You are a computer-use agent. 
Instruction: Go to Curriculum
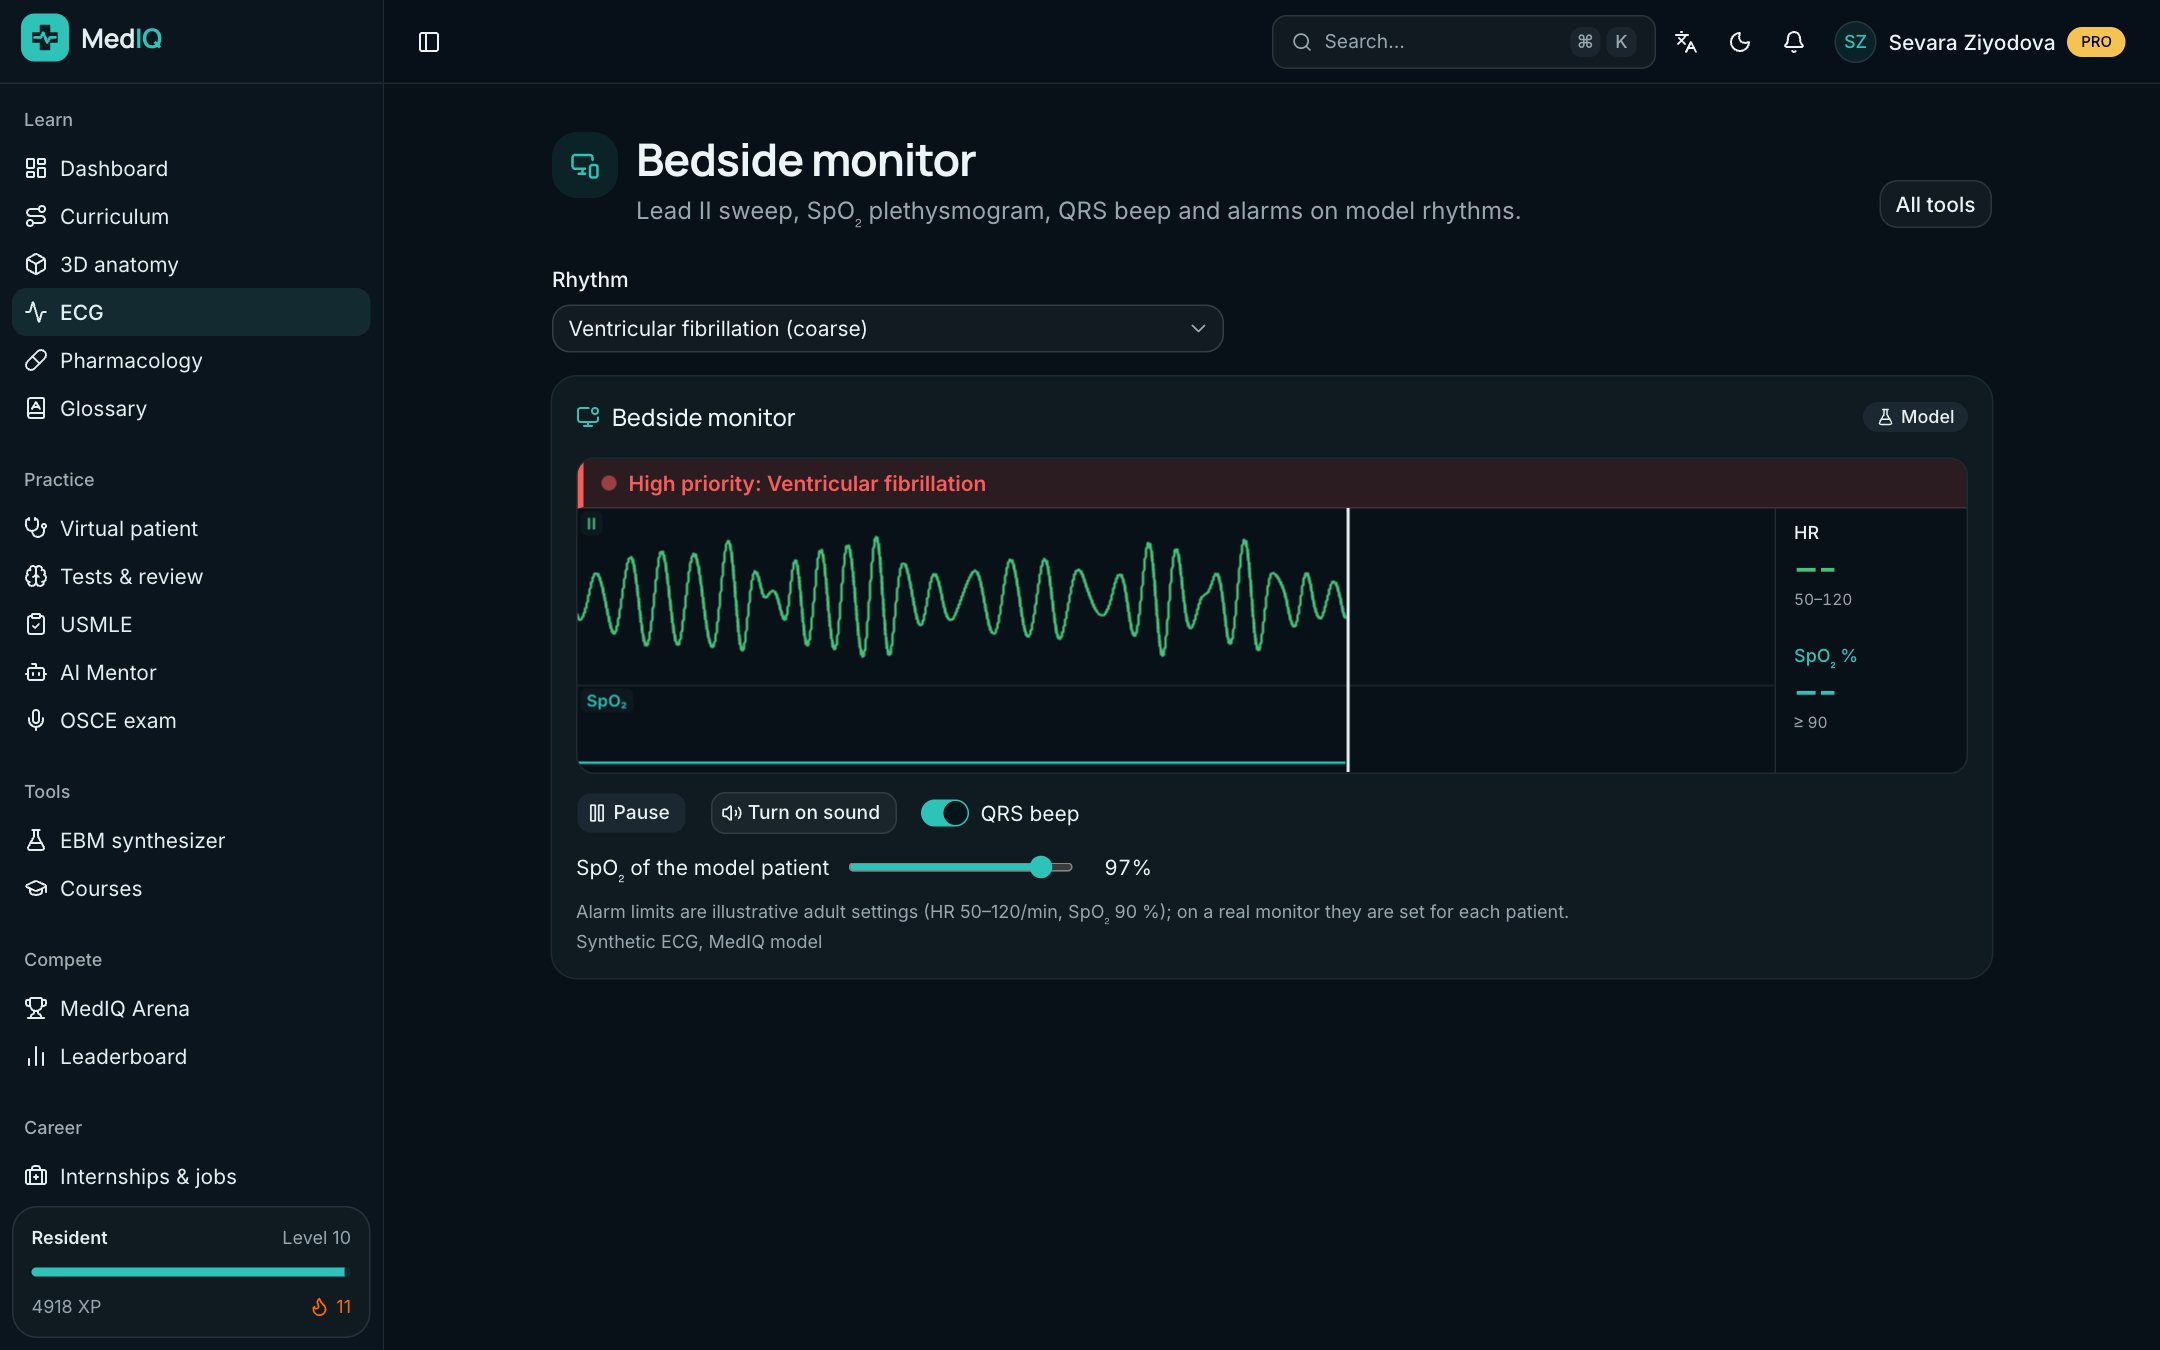click(x=191, y=216)
